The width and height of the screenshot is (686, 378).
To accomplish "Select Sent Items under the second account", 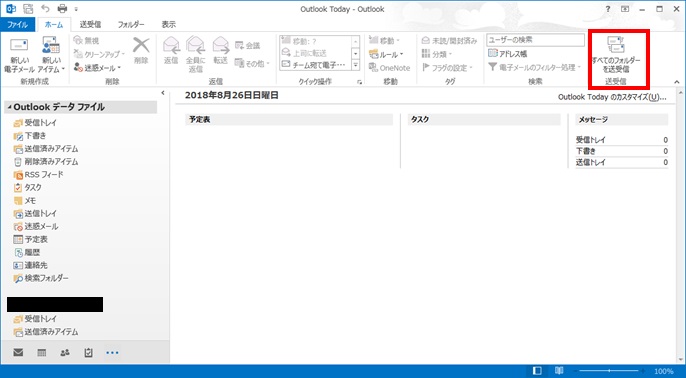I will tap(46, 332).
